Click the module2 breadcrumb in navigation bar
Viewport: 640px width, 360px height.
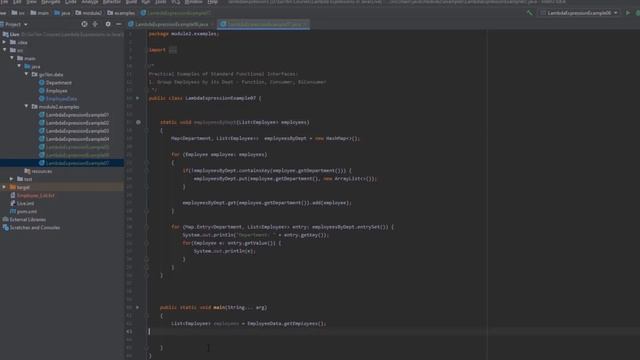[x=89, y=13]
